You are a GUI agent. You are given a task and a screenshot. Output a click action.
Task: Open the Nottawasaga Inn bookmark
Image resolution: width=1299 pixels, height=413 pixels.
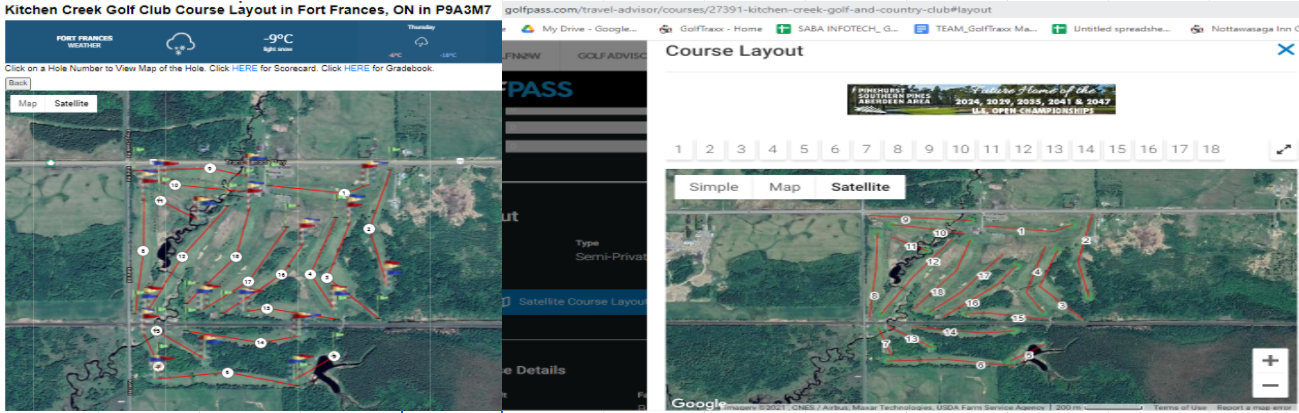(x=1246, y=29)
